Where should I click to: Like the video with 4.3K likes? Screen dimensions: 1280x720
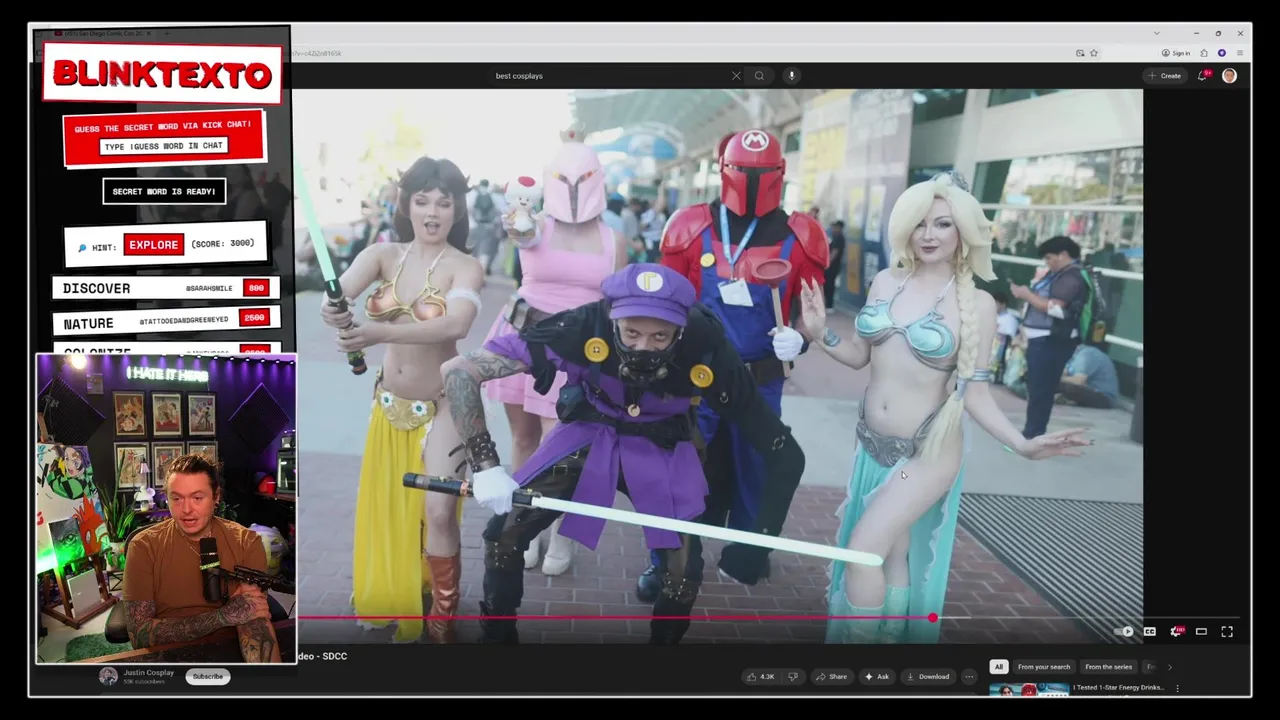click(x=760, y=677)
